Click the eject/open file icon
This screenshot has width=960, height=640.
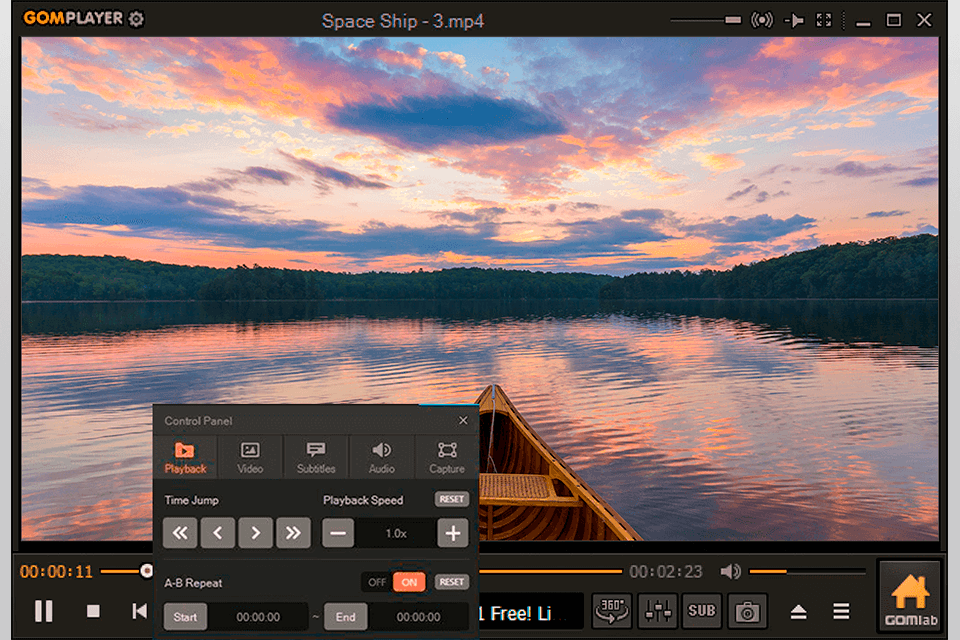pos(798,611)
